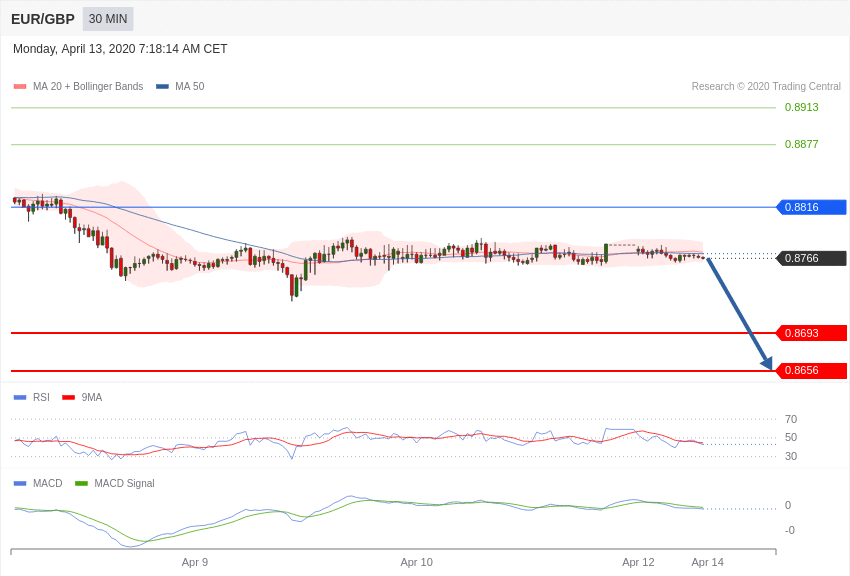Click the 9MA legend label
Viewport: 850px width, 576px height.
[x=92, y=397]
